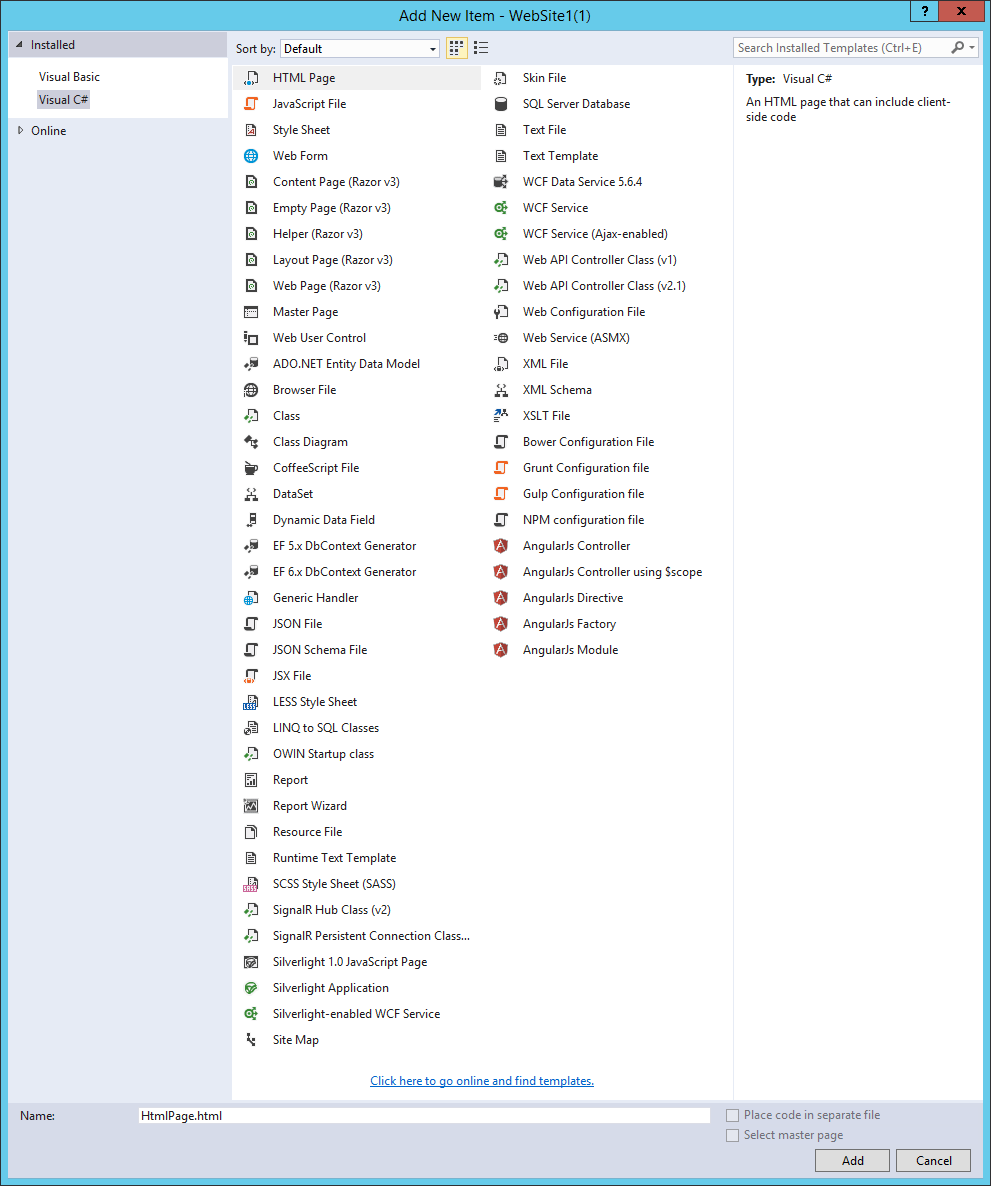This screenshot has width=991, height=1186.
Task: Select the DataSet icon
Action: (x=251, y=494)
